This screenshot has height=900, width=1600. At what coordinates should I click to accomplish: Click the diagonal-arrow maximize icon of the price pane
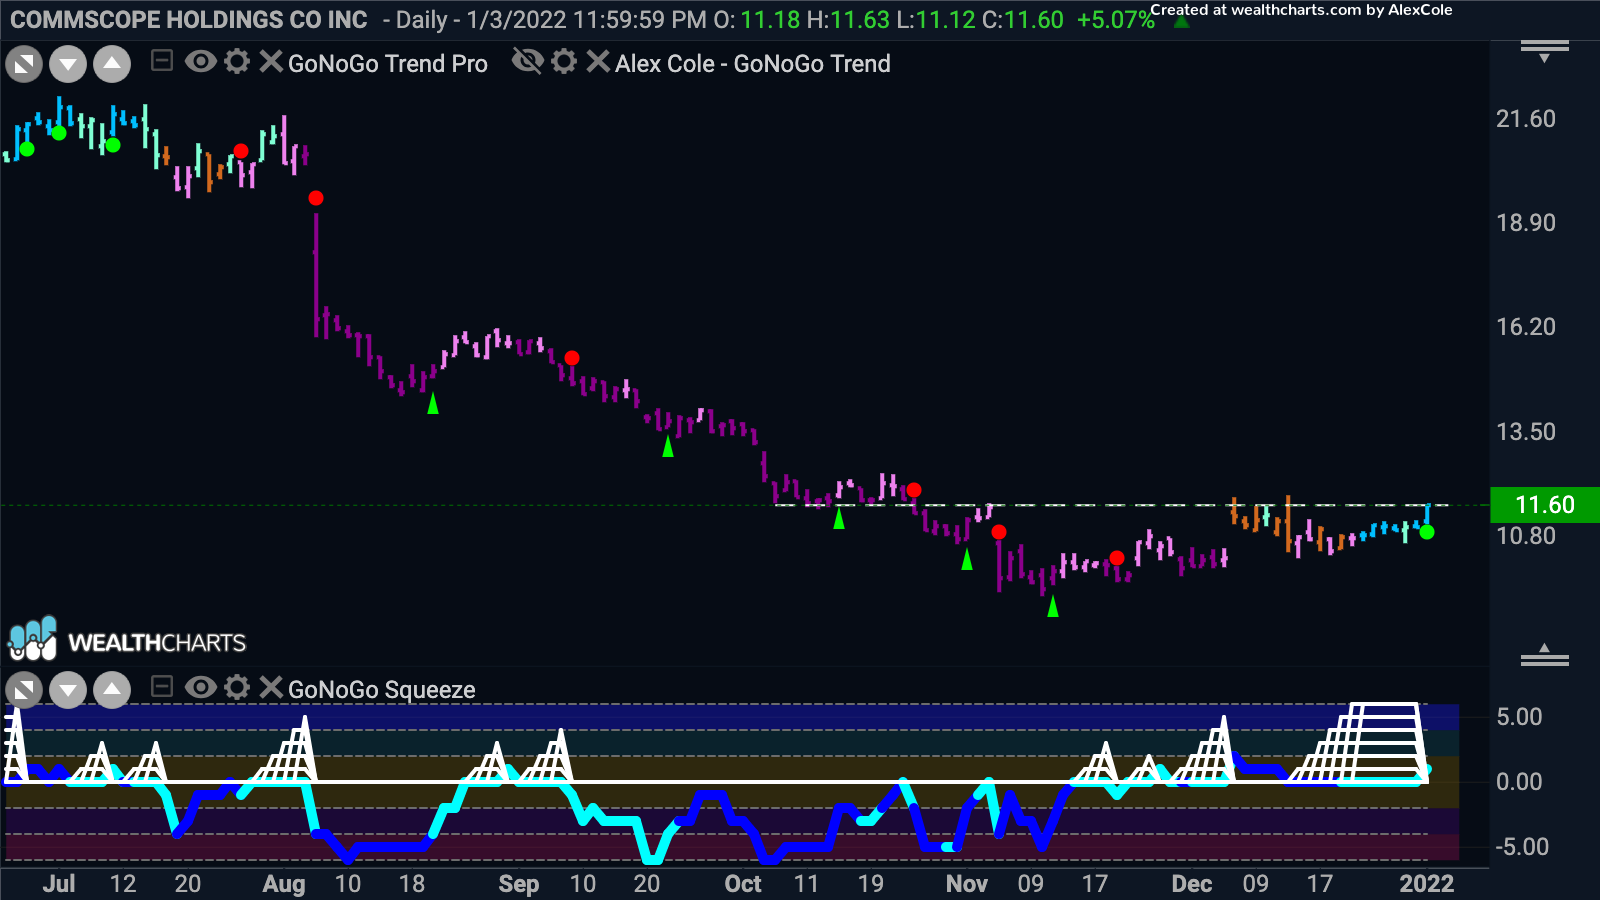click(24, 65)
